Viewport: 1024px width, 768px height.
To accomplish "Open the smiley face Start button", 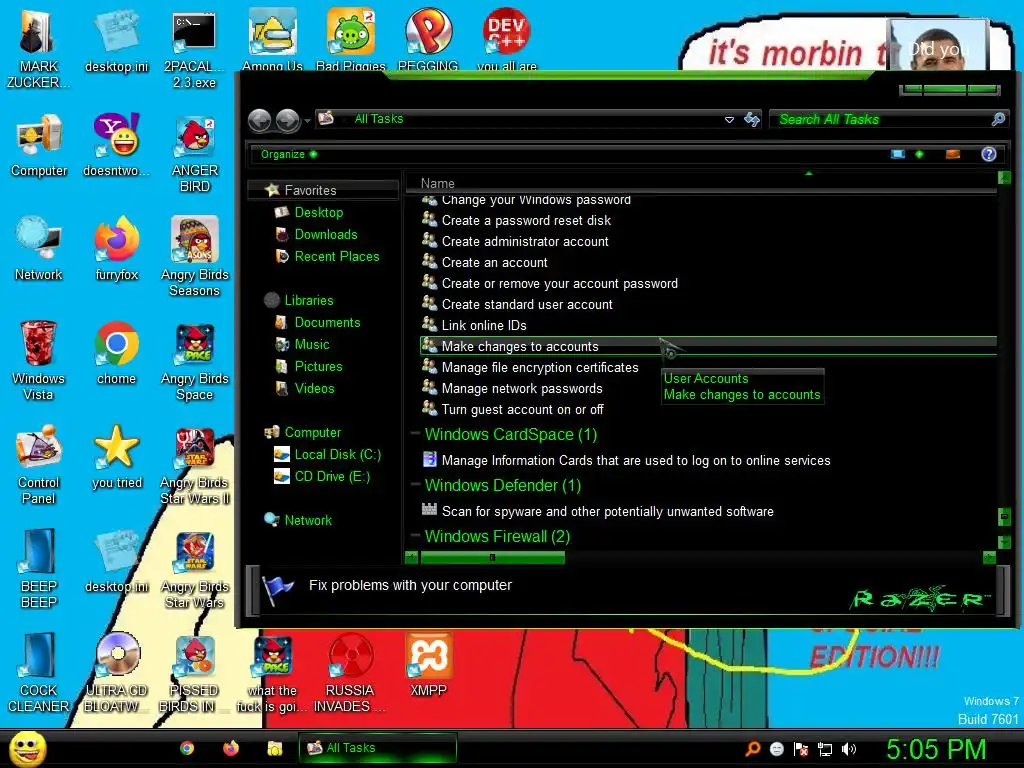I will click(27, 748).
